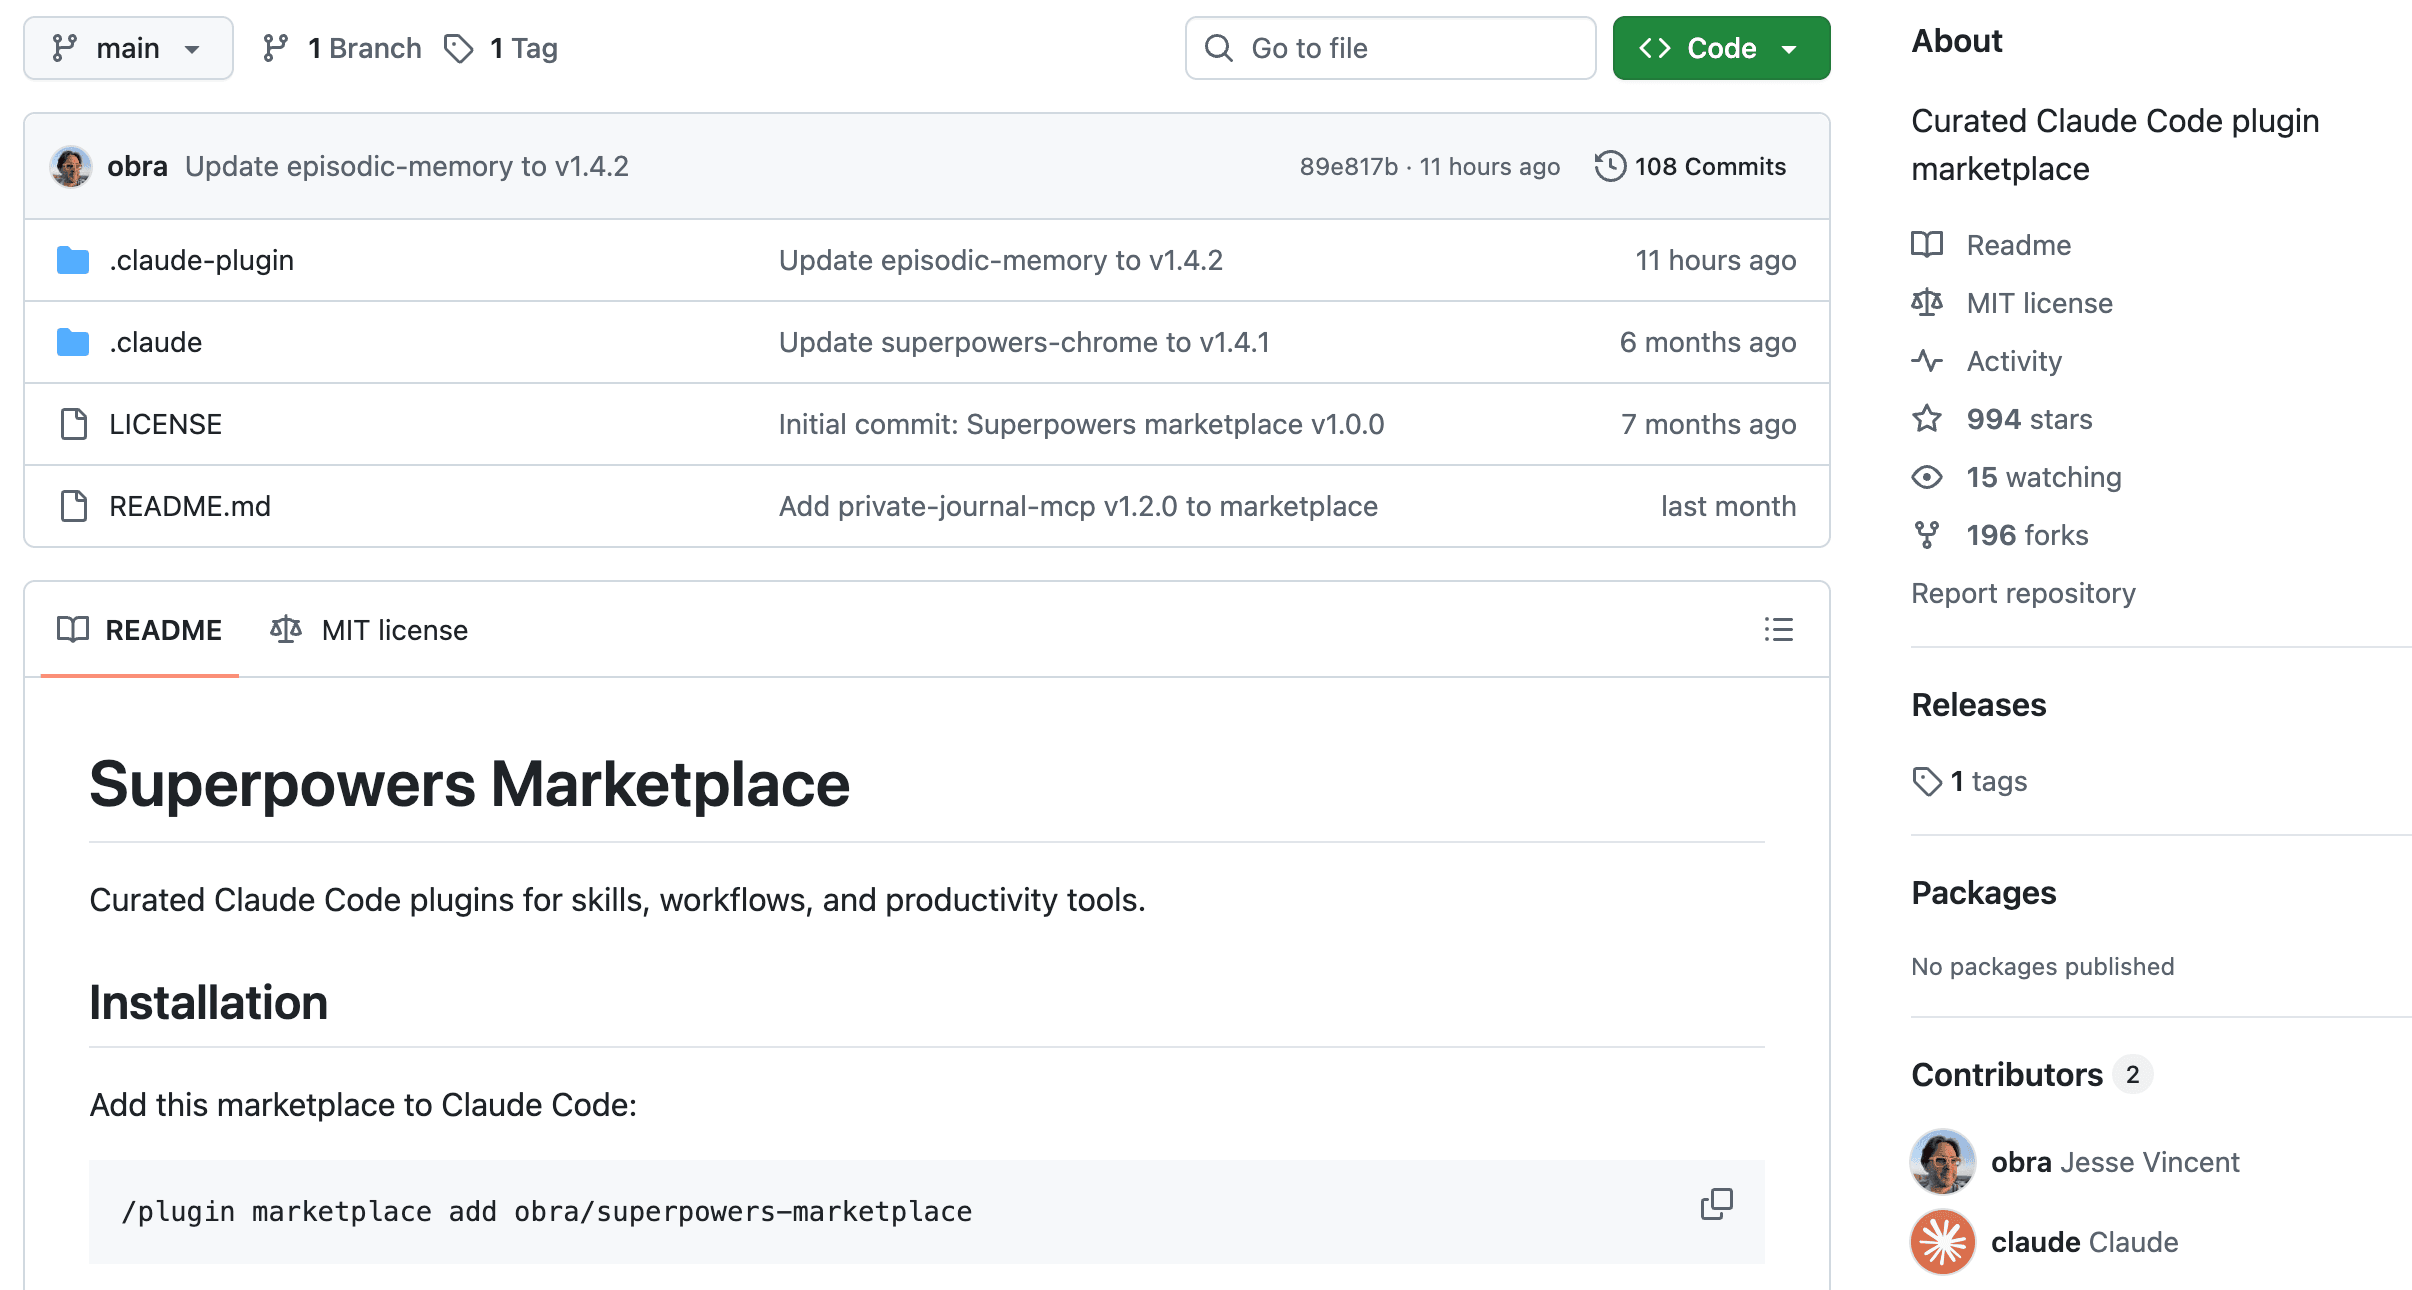Open the MIT license link in About
Screen dimensions: 2412x1290
(2040, 303)
